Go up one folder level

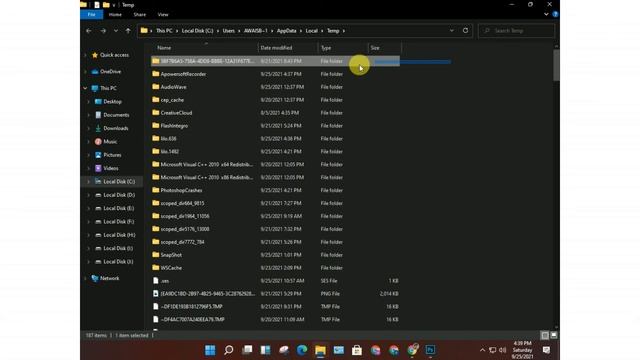[128, 31]
